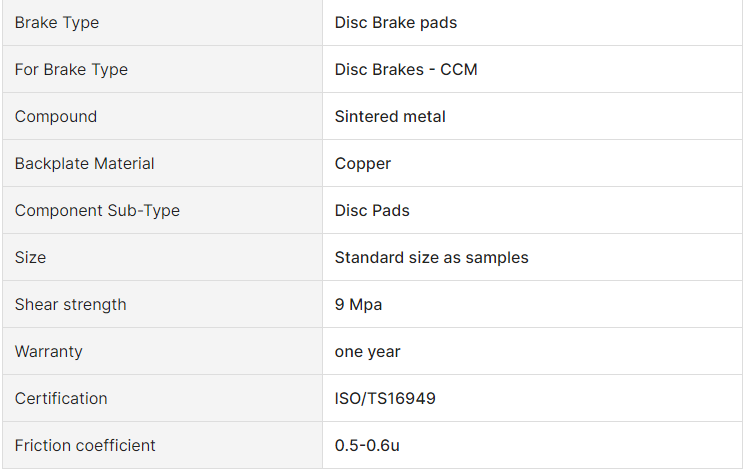745x469 pixels.
Task: Select the Disc Brake pads value
Action: (x=395, y=23)
